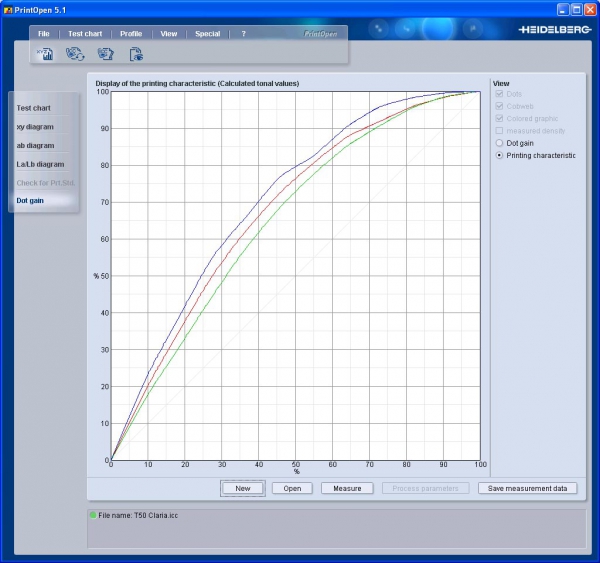Screen dimensions: 600x563
Task: Click the PrintOpen title bar app icon
Action: pos(8,10)
